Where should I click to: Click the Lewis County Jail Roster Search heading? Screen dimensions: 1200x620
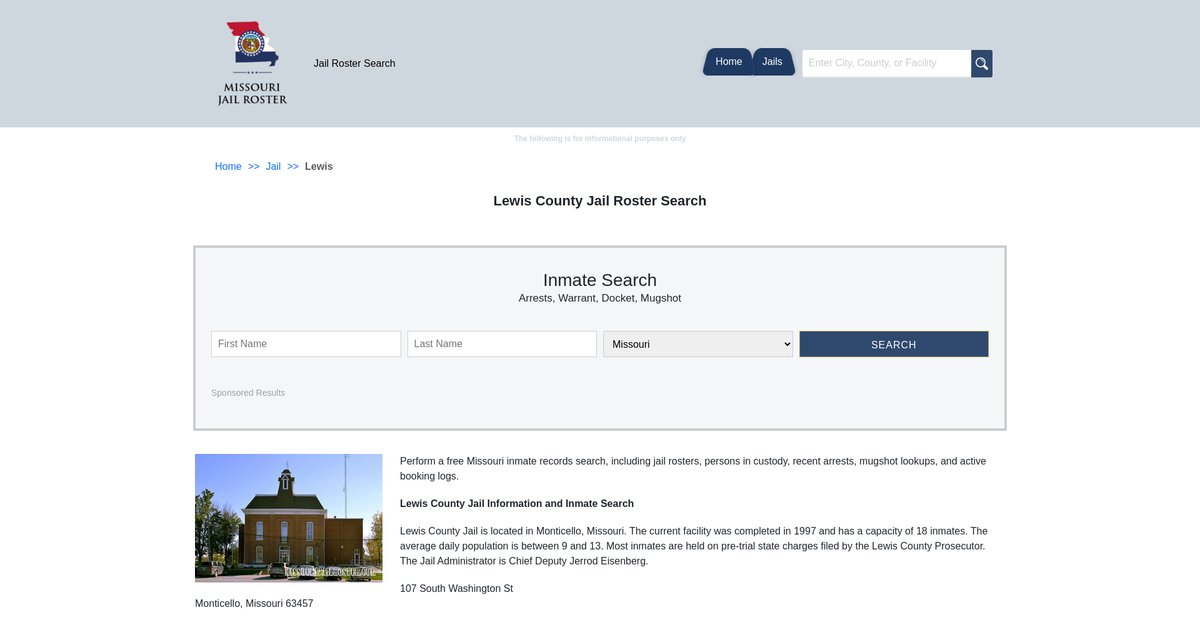click(x=600, y=201)
